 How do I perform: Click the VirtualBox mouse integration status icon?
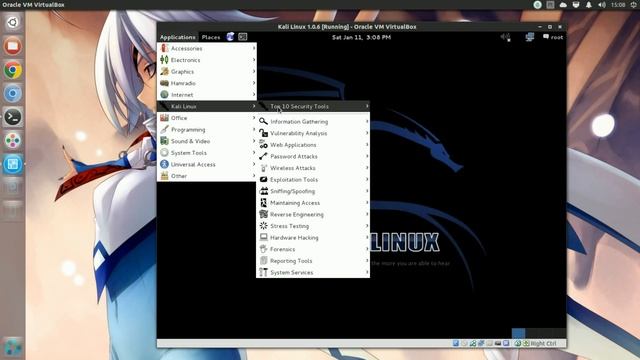click(518, 344)
